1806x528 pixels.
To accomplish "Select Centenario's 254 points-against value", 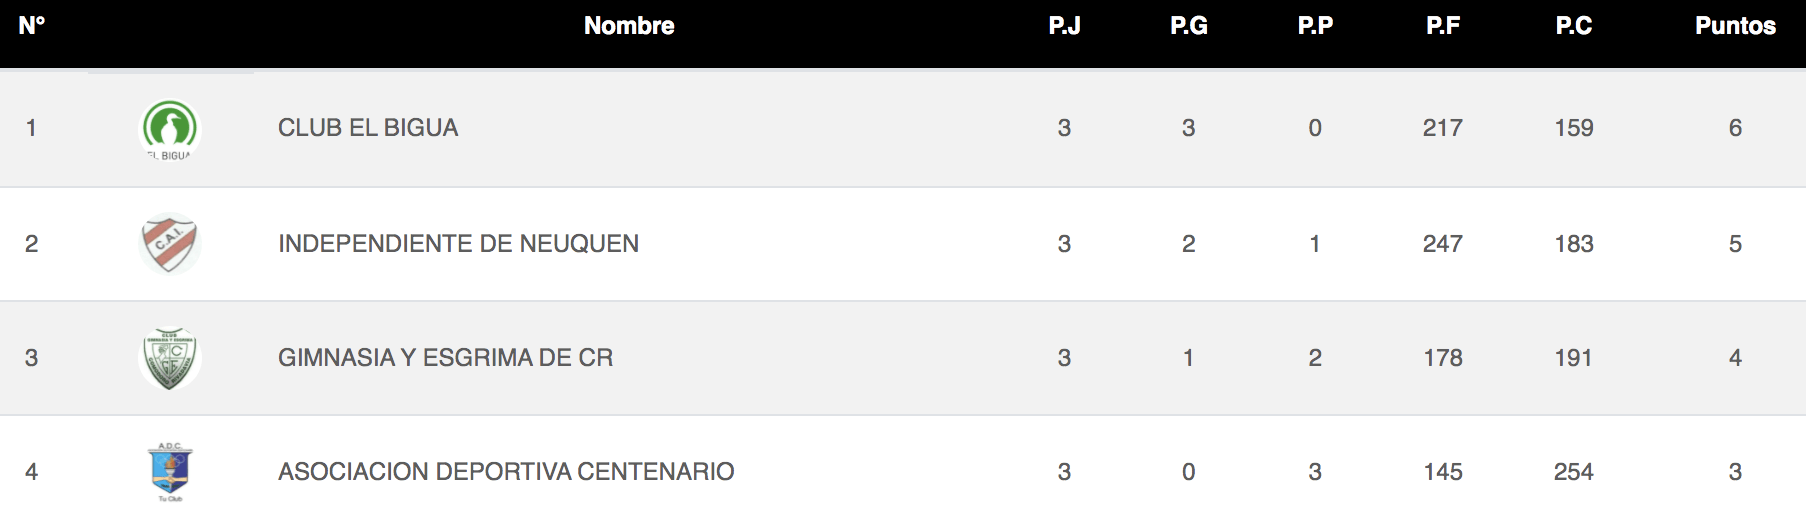I will coord(1573,472).
